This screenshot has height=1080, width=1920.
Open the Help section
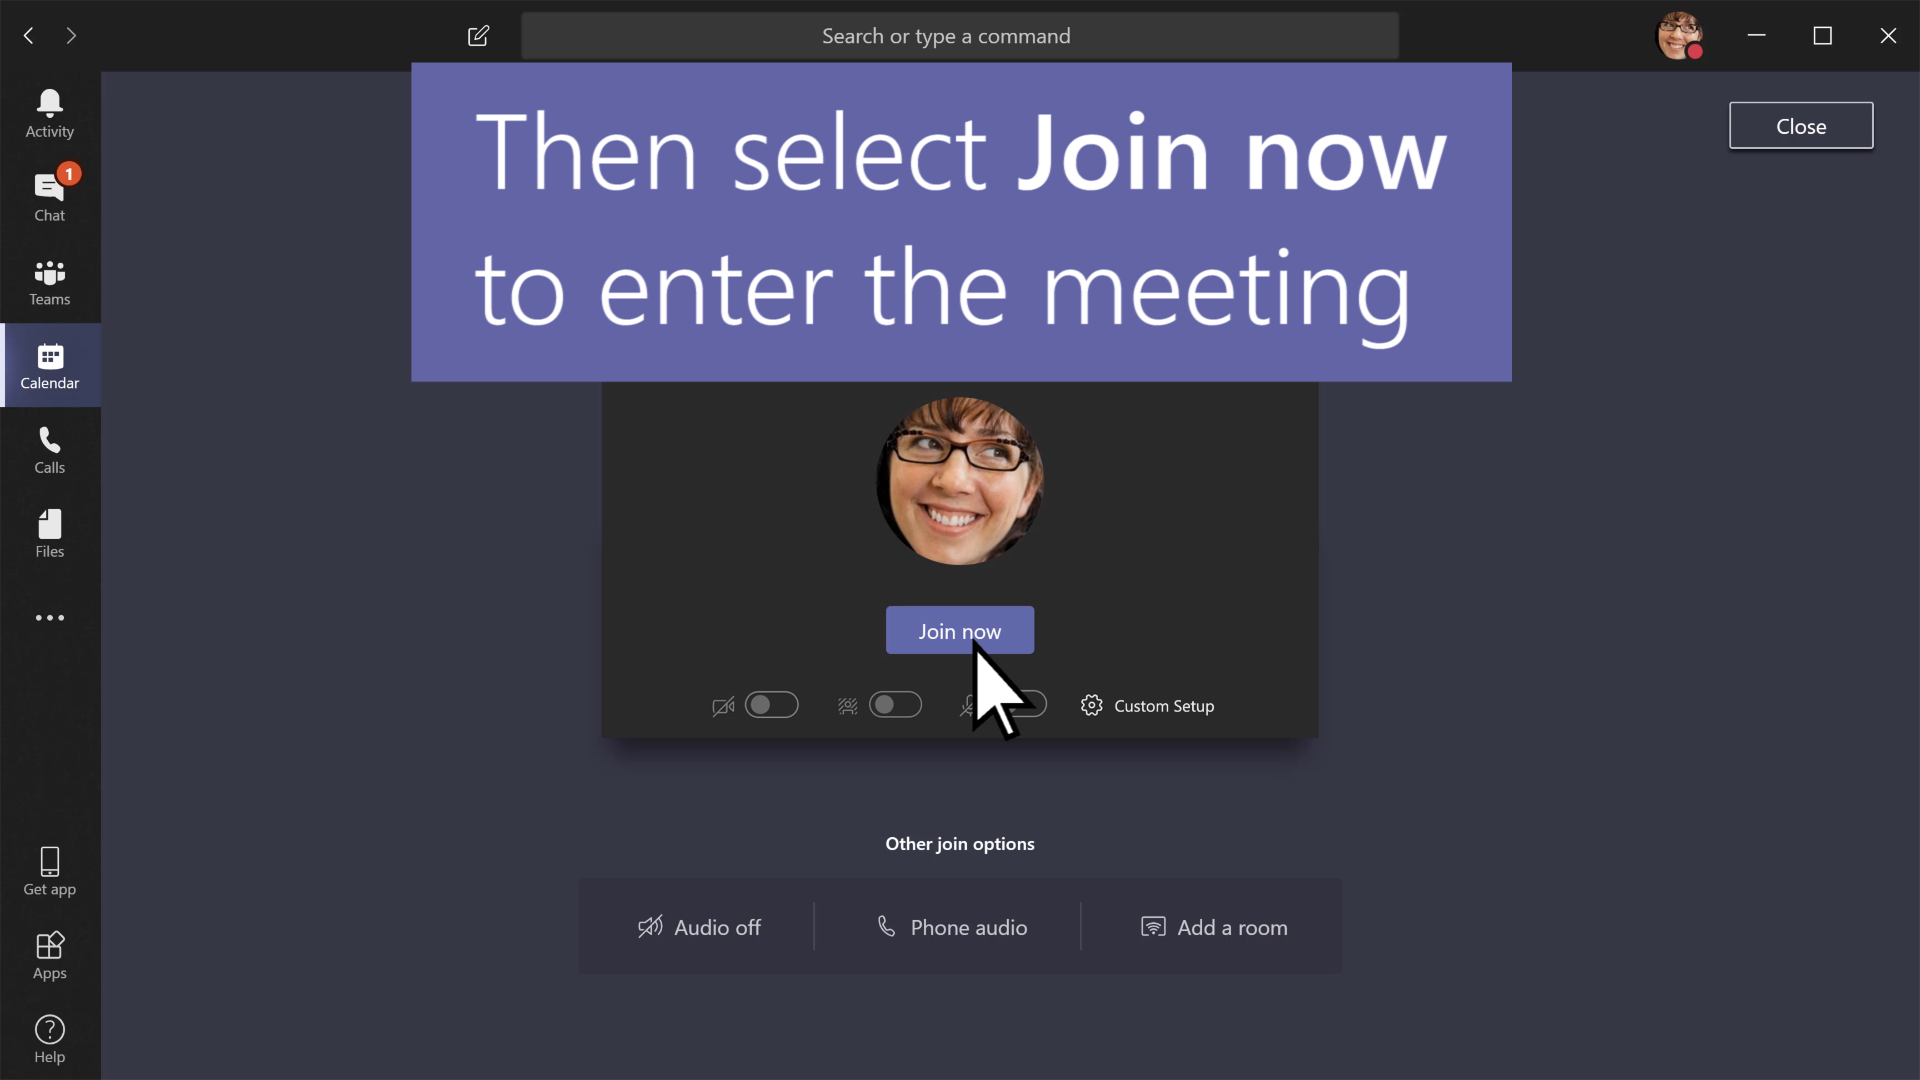49,1038
